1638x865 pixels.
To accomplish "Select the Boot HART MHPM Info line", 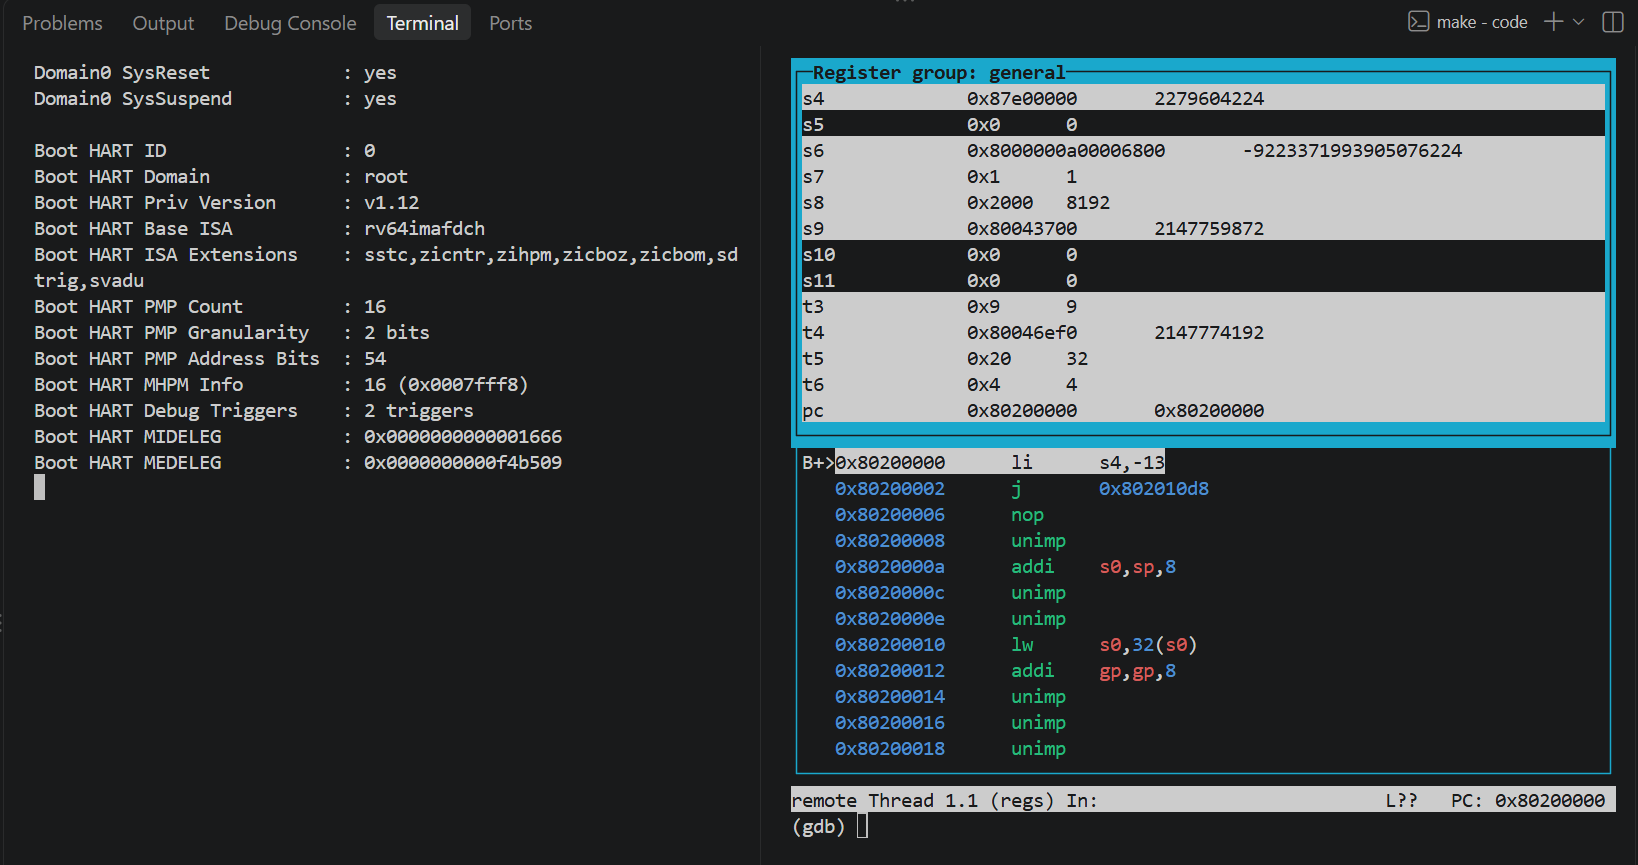I will (281, 384).
